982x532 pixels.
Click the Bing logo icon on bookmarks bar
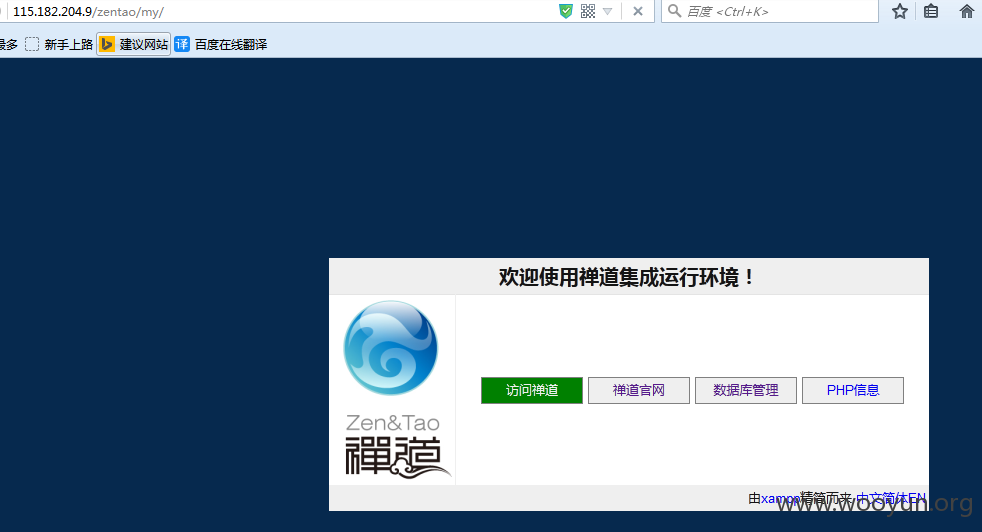pos(108,44)
